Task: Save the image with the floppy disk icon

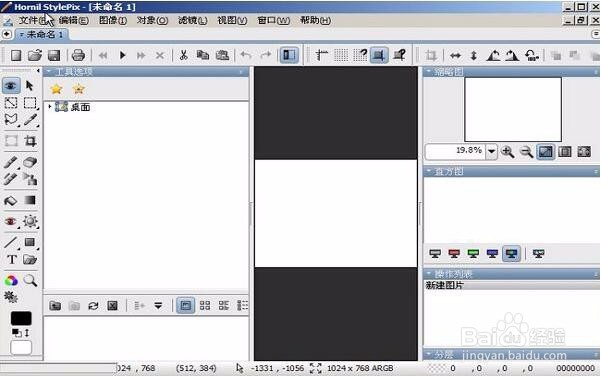Action: (x=54, y=56)
